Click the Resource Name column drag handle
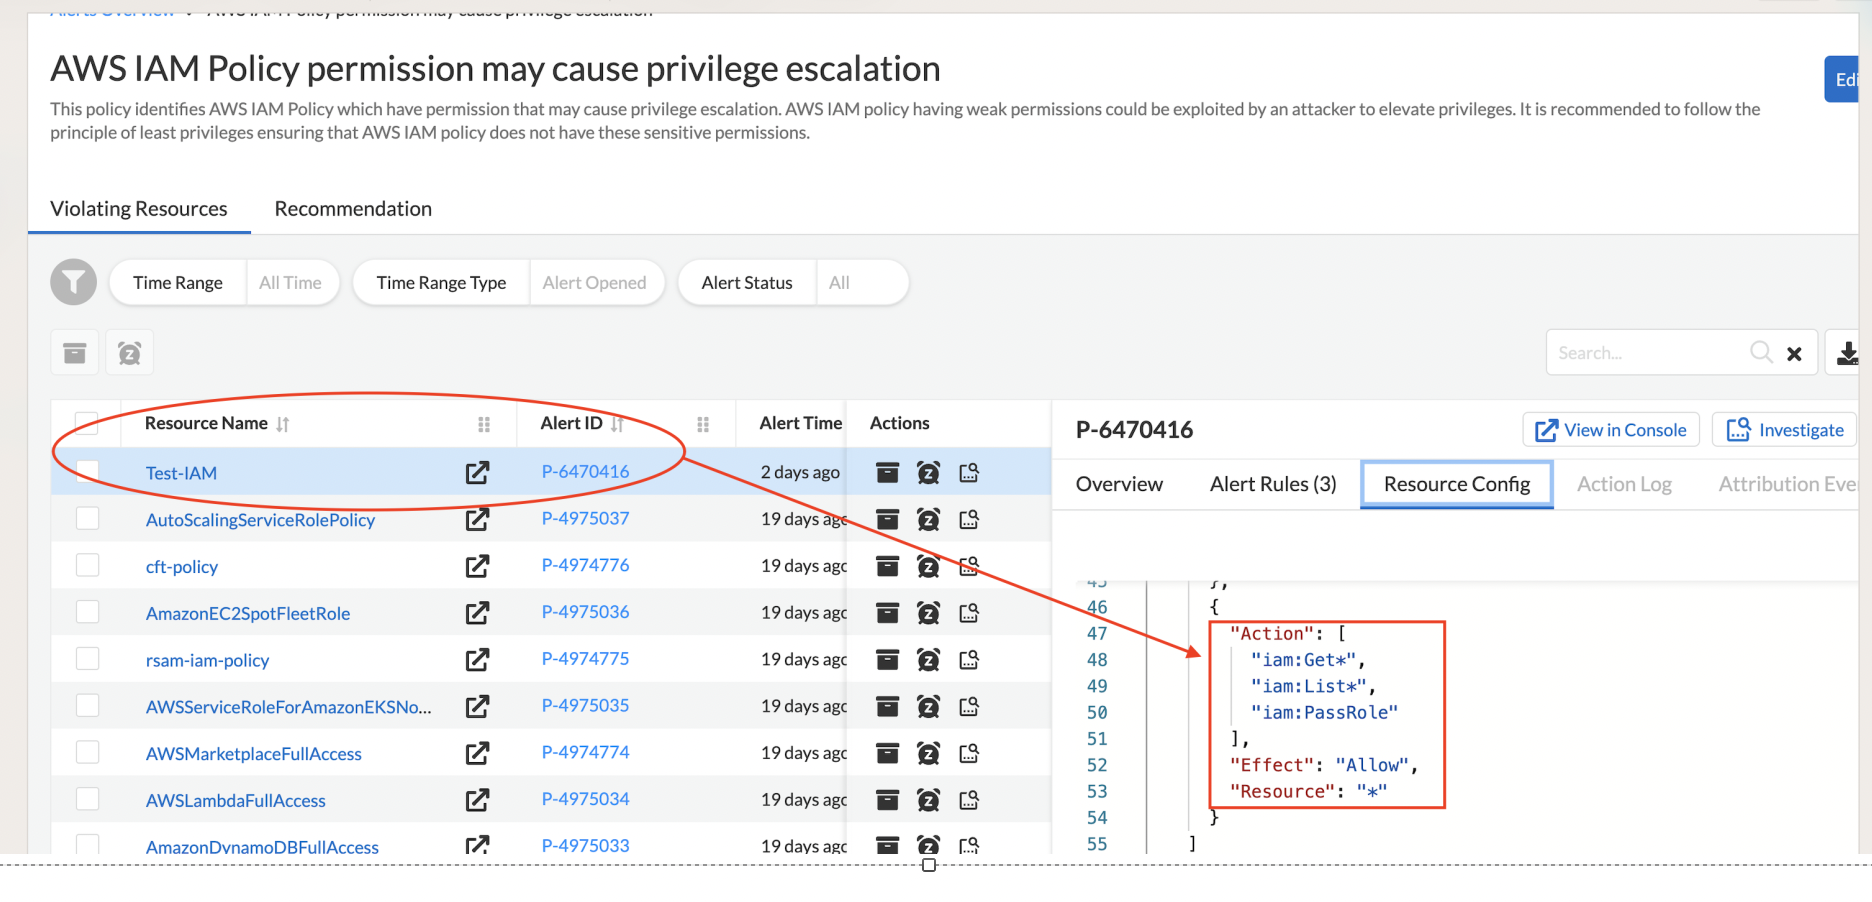Image resolution: width=1872 pixels, height=902 pixels. click(x=484, y=424)
